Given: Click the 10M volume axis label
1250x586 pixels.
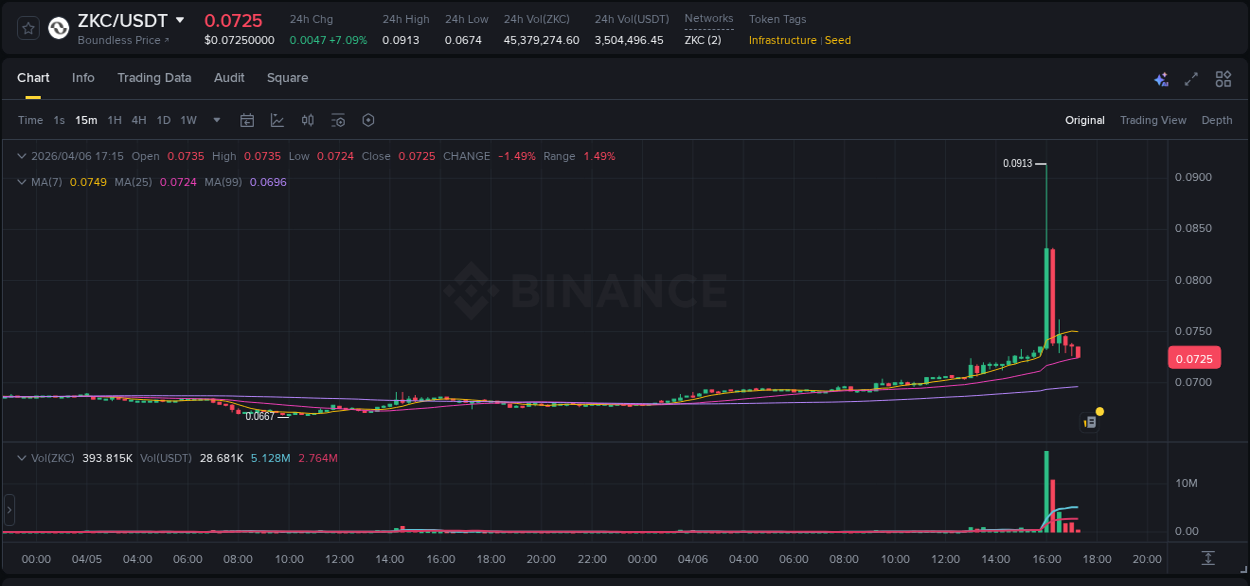Looking at the screenshot, I should (1187, 483).
